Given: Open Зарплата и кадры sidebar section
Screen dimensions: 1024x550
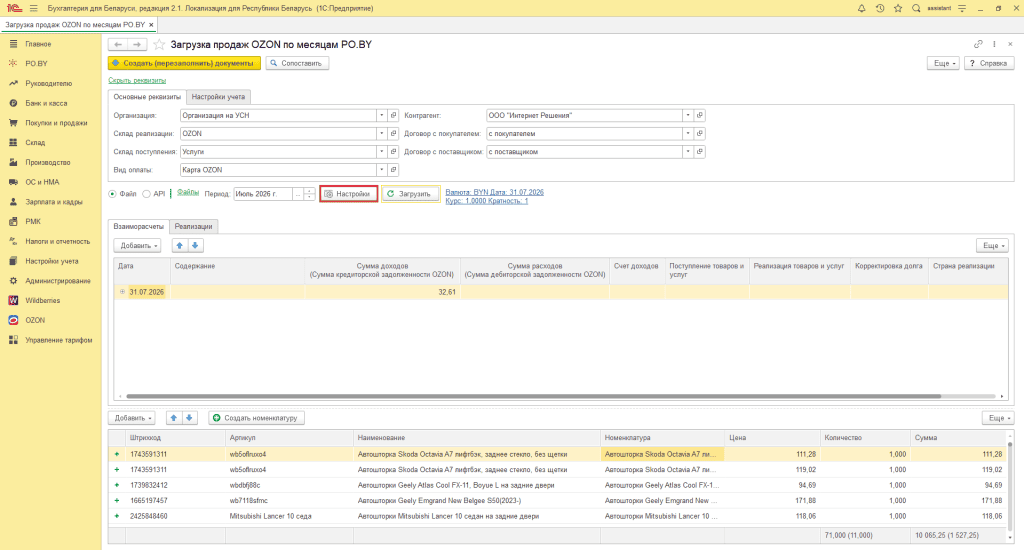Looking at the screenshot, I should tap(54, 202).
